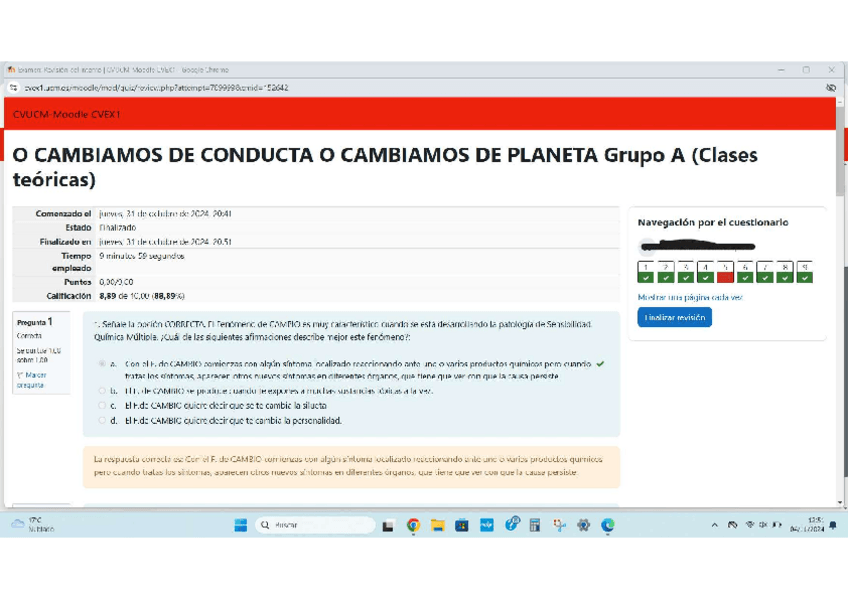Open battery tray icon
Image resolution: width=848 pixels, height=599 pixels.
777,525
